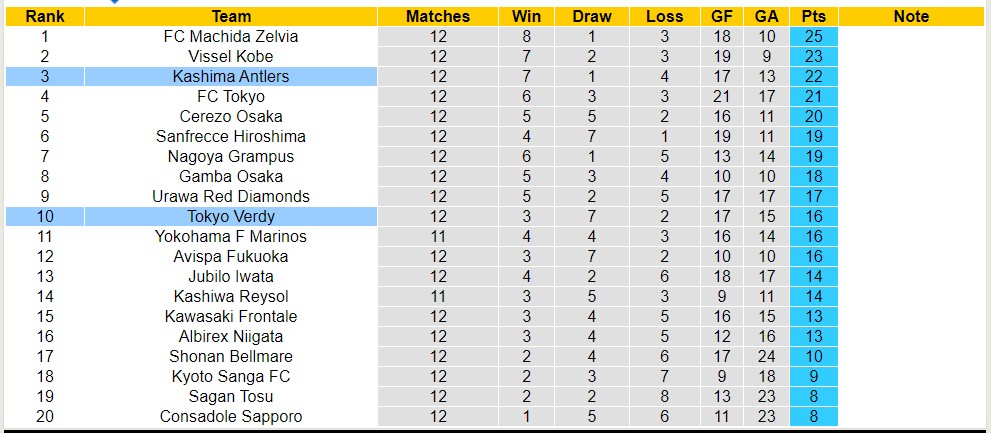This screenshot has height=433, width=991.
Task: Open the Consadole Sapporo team link
Action: [x=231, y=416]
